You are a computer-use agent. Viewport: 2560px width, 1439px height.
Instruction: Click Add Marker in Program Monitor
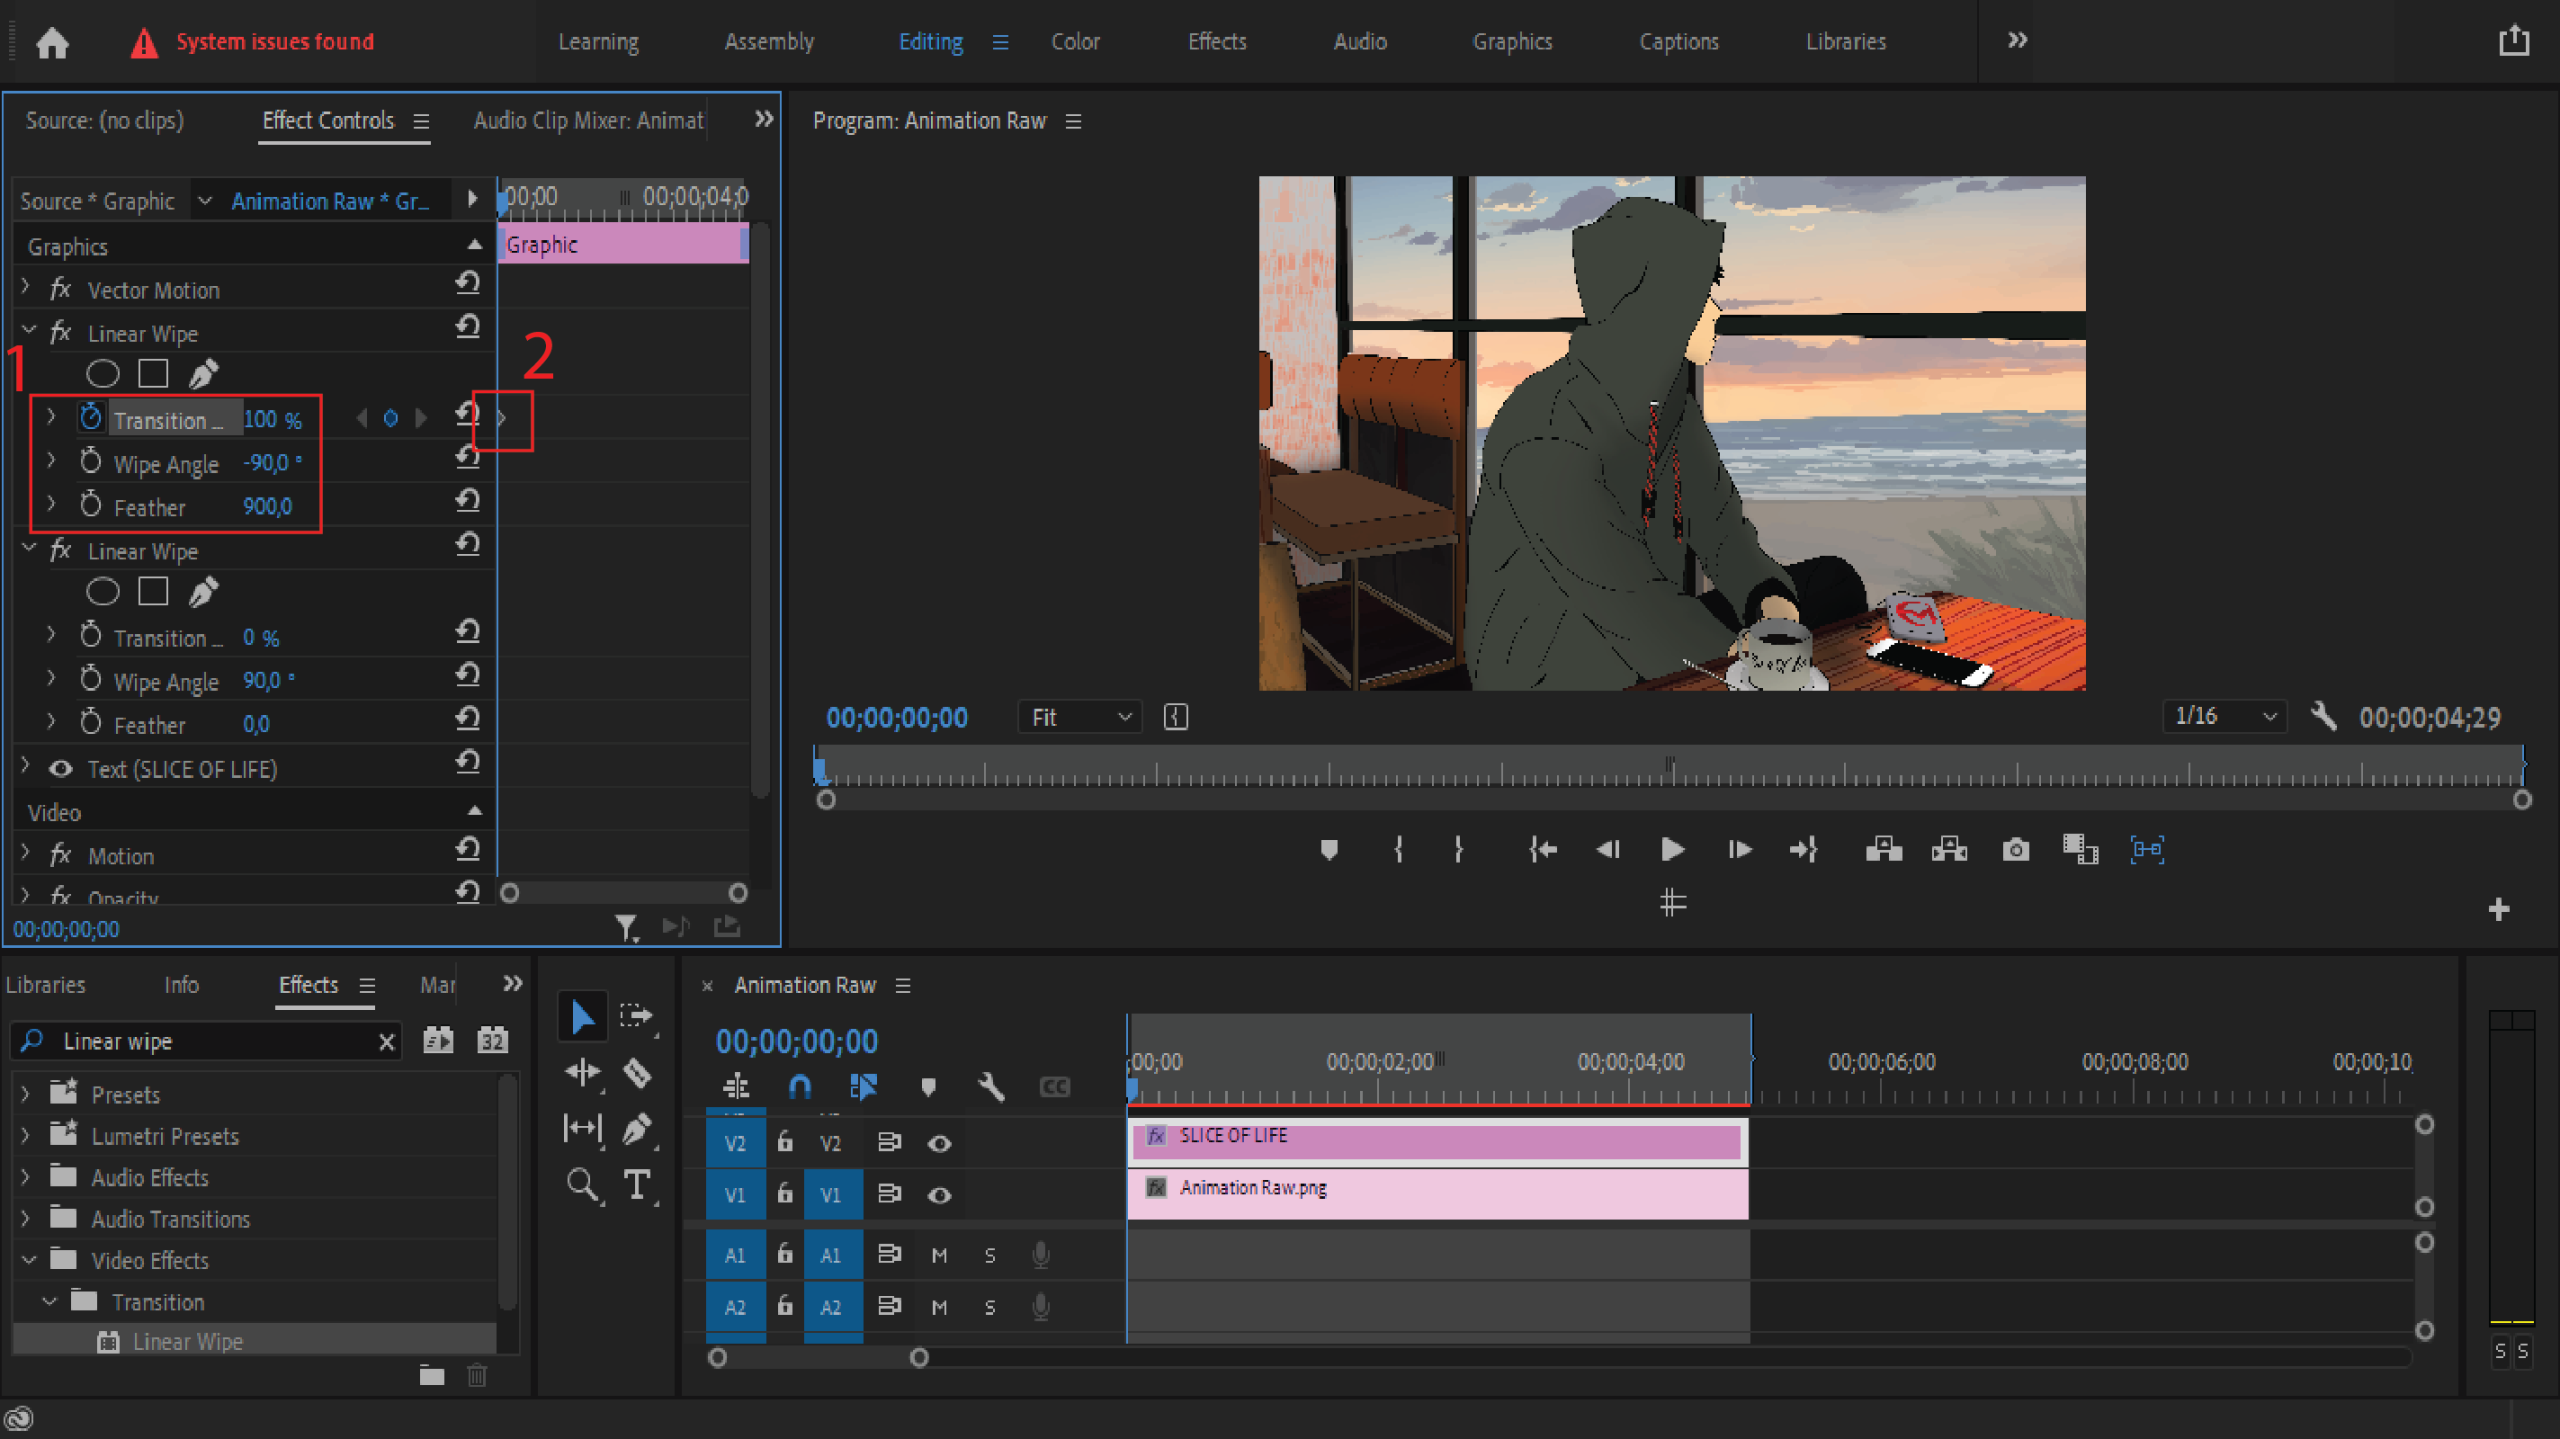pyautogui.click(x=1328, y=850)
